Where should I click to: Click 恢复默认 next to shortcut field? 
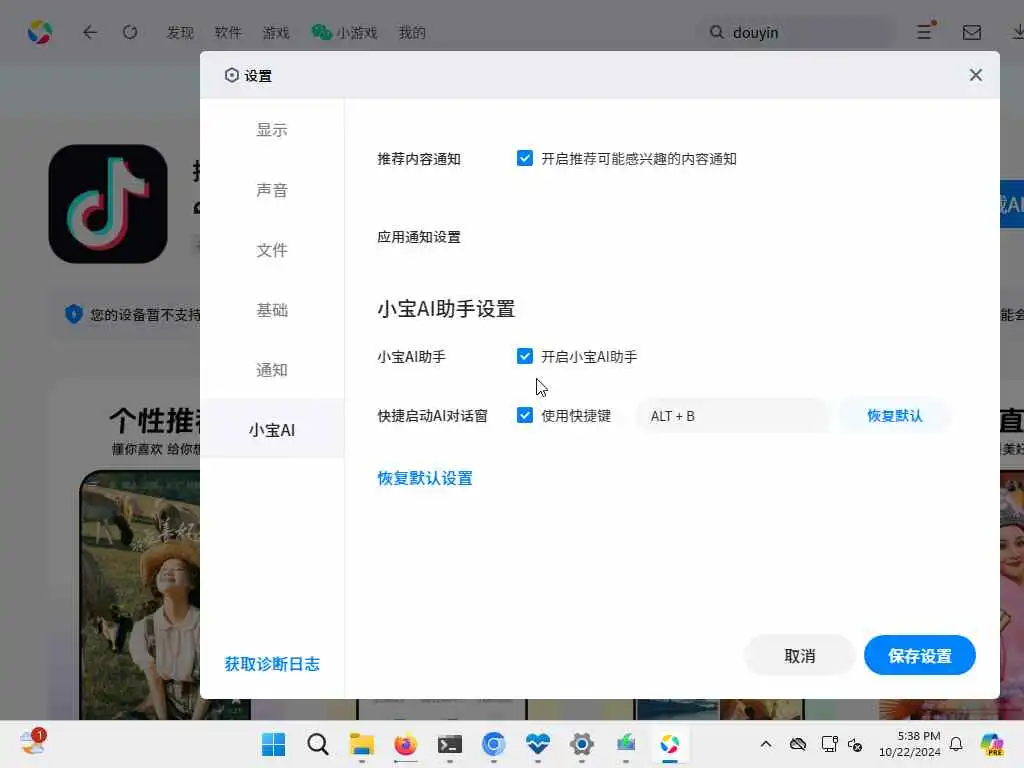click(895, 416)
